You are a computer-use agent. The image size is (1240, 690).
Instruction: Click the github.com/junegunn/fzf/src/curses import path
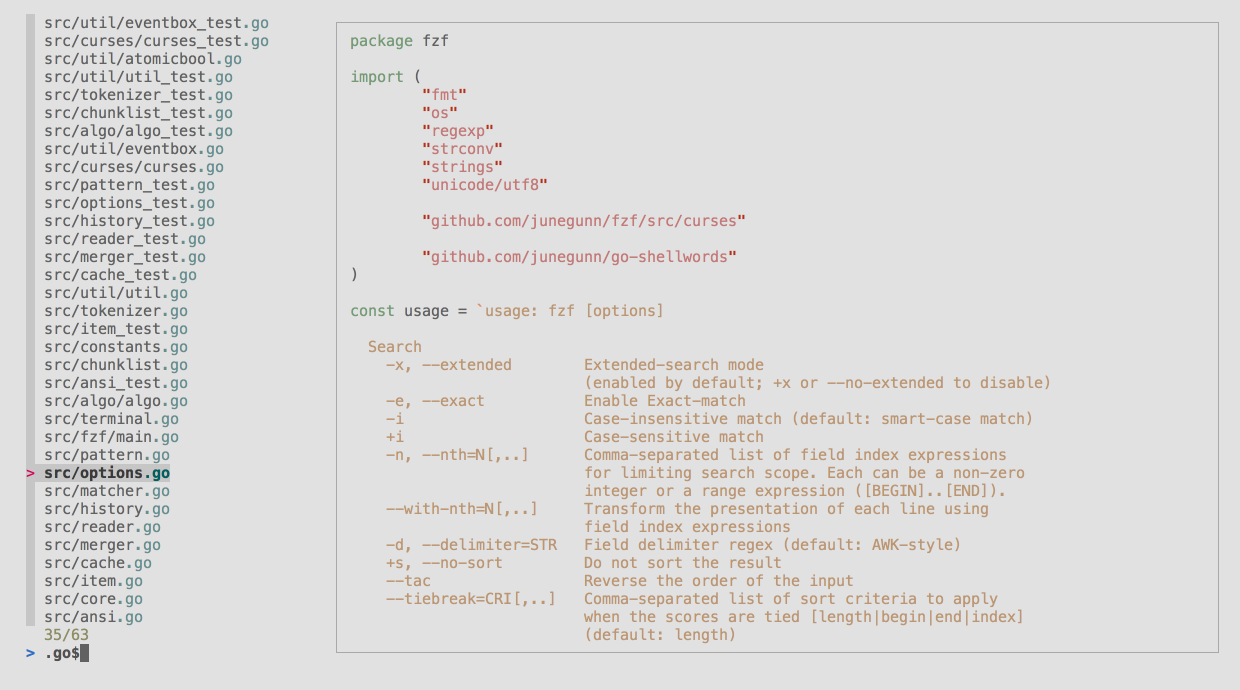584,221
